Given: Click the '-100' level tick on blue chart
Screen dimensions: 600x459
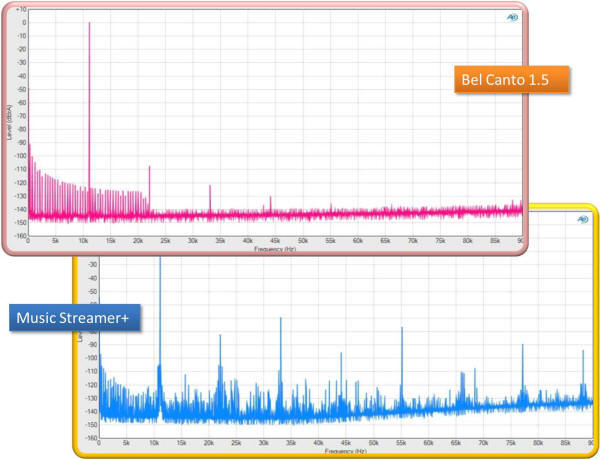Looking at the screenshot, I should point(92,358).
